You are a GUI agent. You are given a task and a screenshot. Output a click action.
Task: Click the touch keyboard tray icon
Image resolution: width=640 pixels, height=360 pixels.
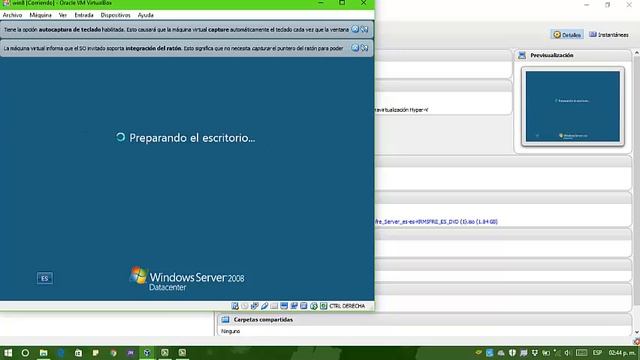(x=582, y=353)
